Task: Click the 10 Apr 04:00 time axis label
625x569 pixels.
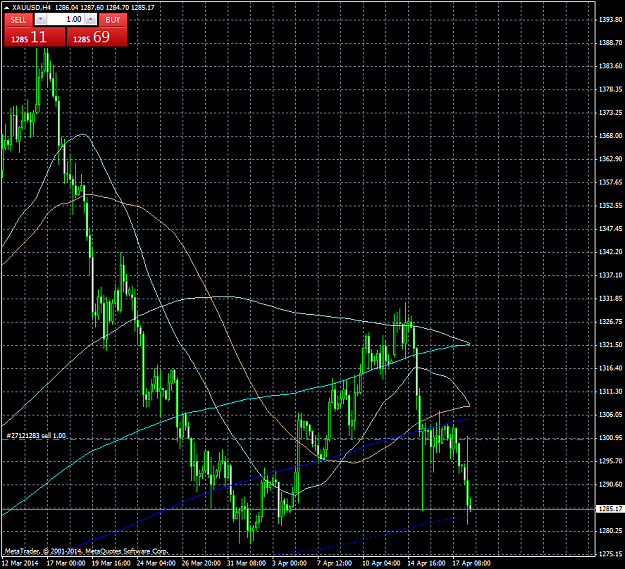Action: coord(381,563)
